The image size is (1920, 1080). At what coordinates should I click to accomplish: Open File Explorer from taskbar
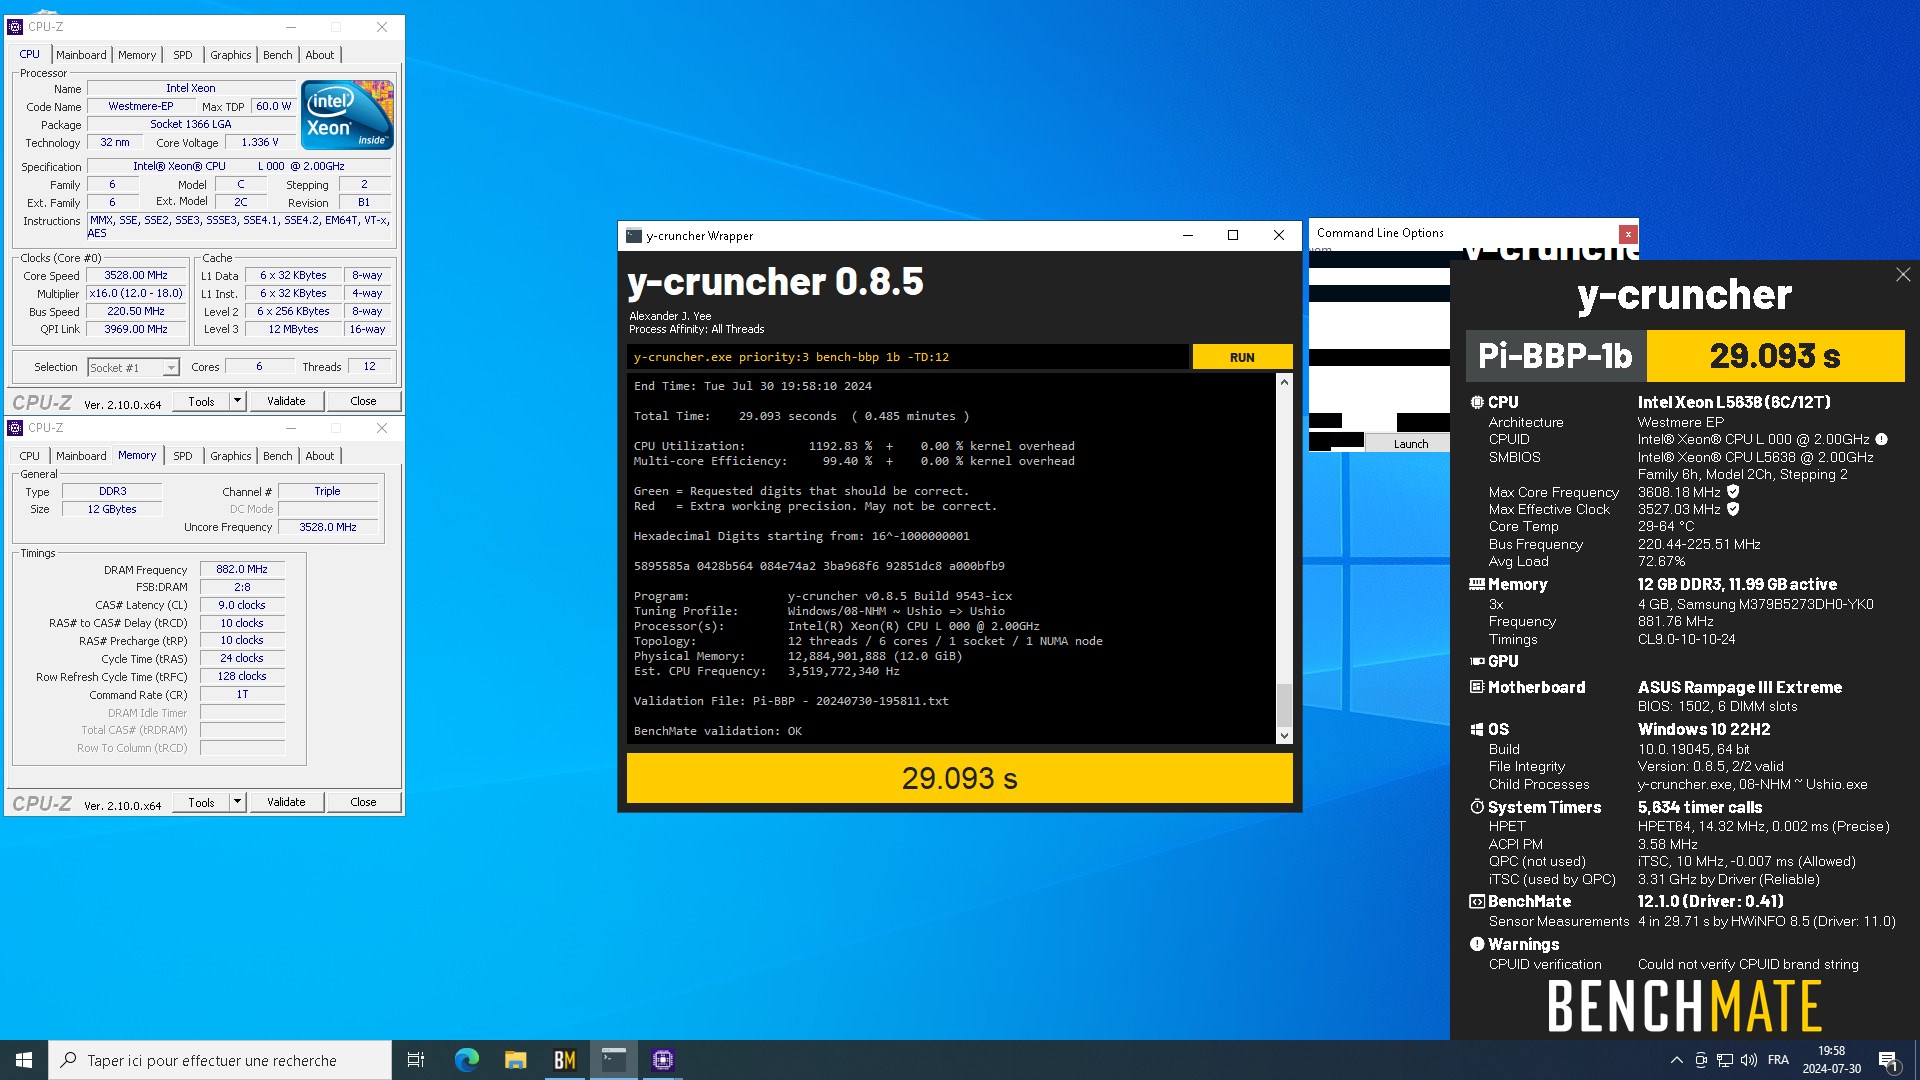(x=515, y=1060)
